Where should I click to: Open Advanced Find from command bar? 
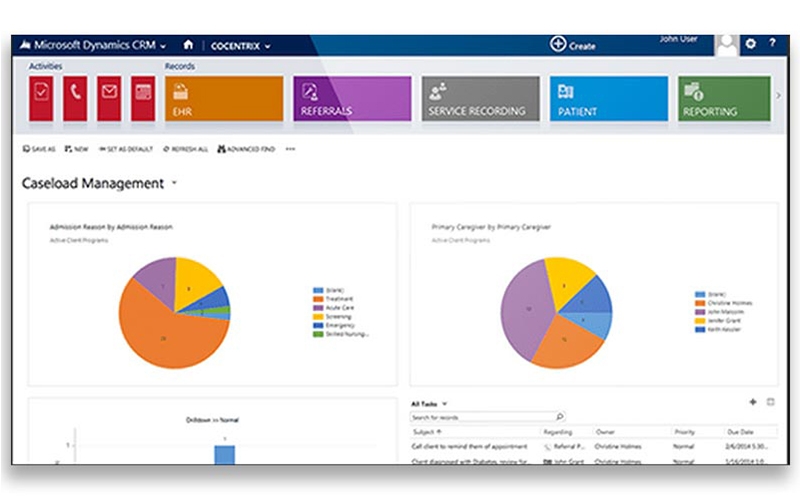246,149
